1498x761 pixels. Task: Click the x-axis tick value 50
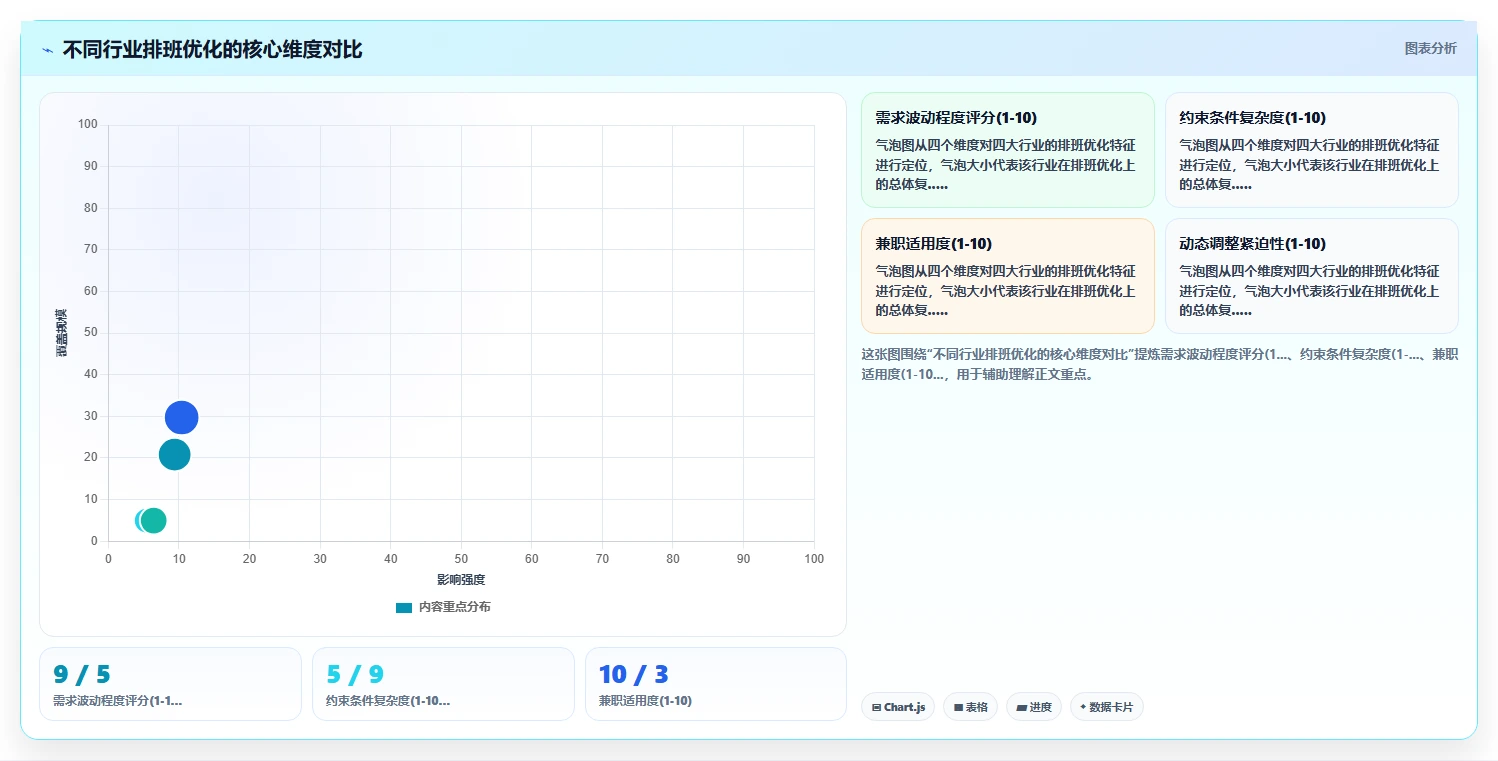pyautogui.click(x=461, y=559)
